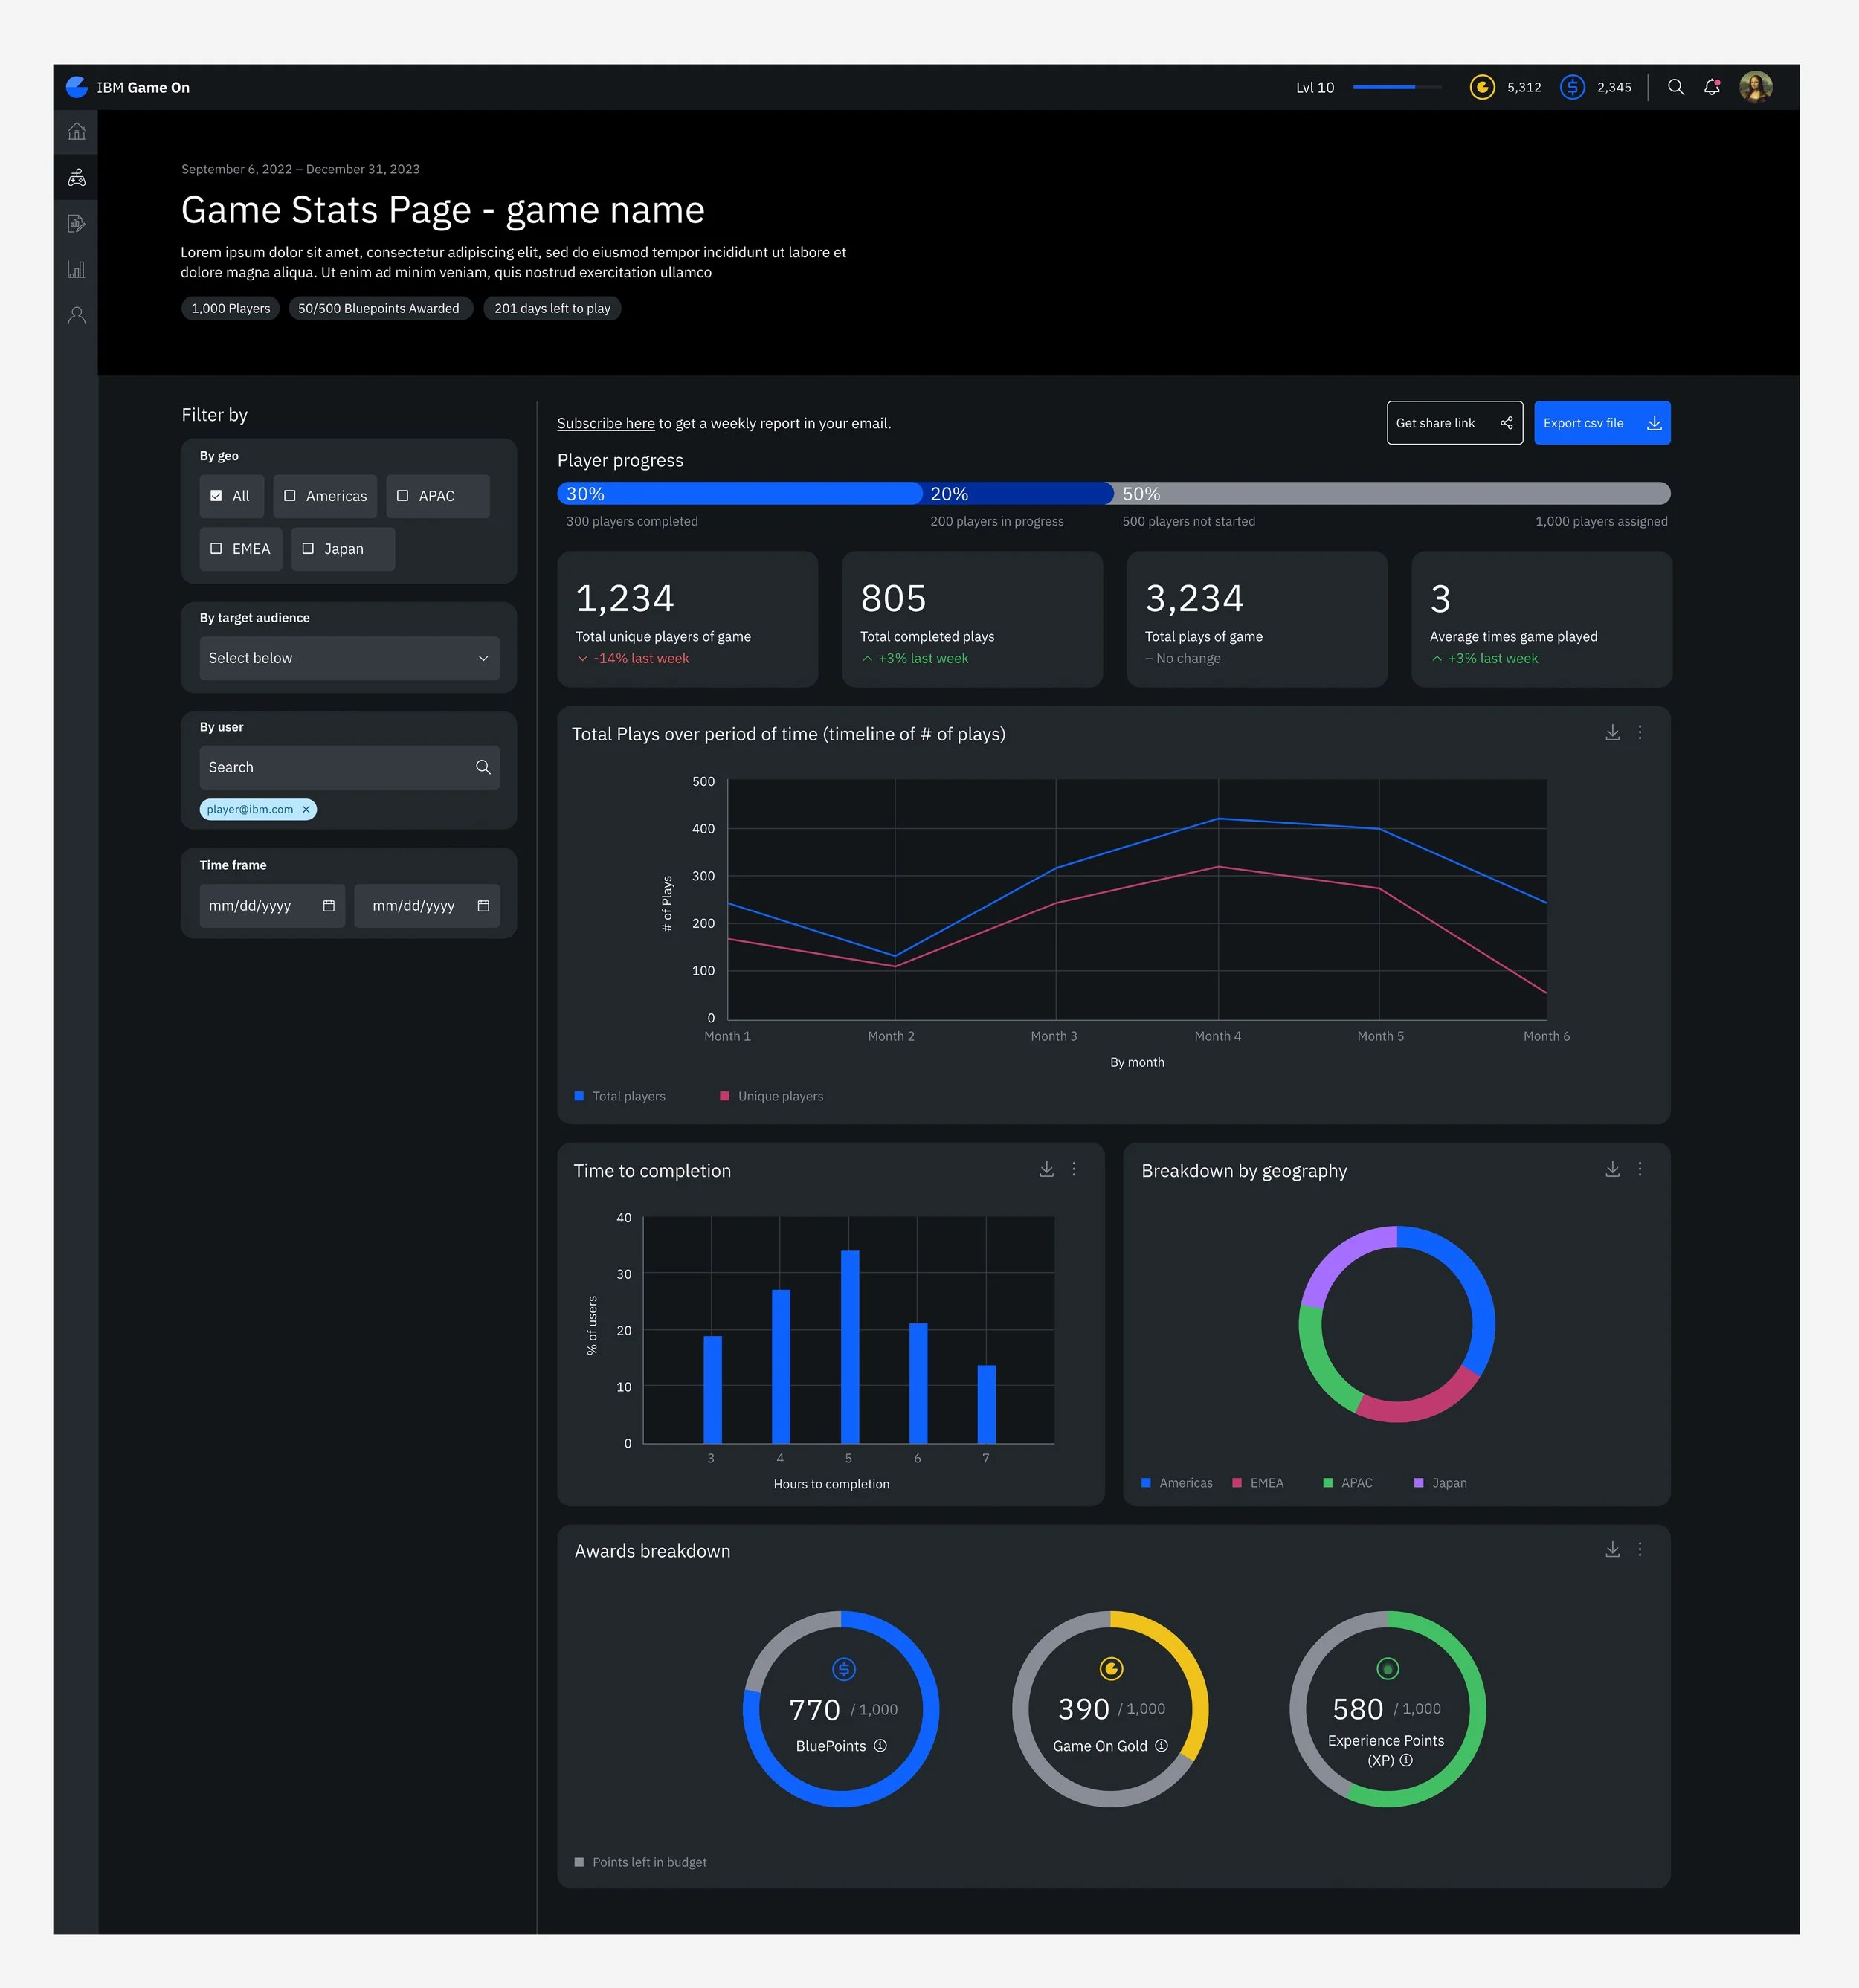Open the user profile sidebar icon
This screenshot has height=1988, width=1859.
pyautogui.click(x=76, y=315)
